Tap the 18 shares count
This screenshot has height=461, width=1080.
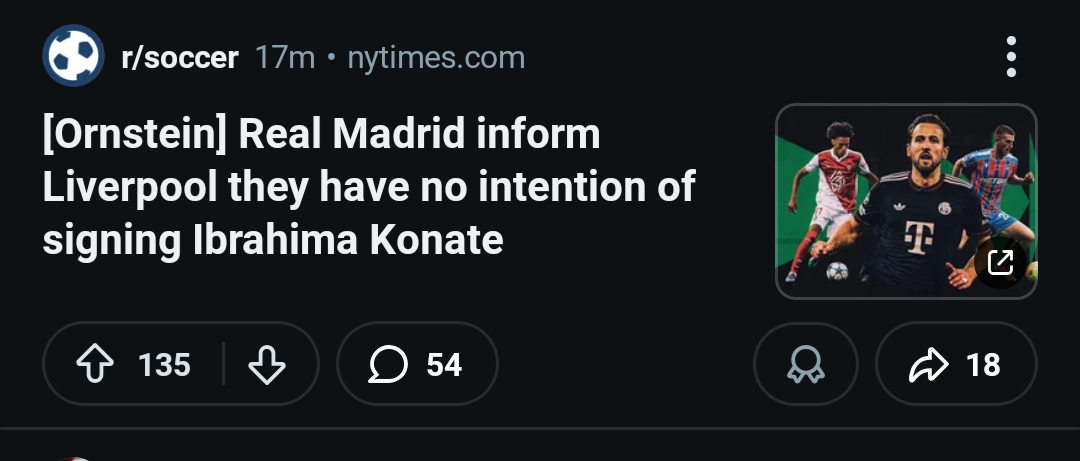(983, 365)
